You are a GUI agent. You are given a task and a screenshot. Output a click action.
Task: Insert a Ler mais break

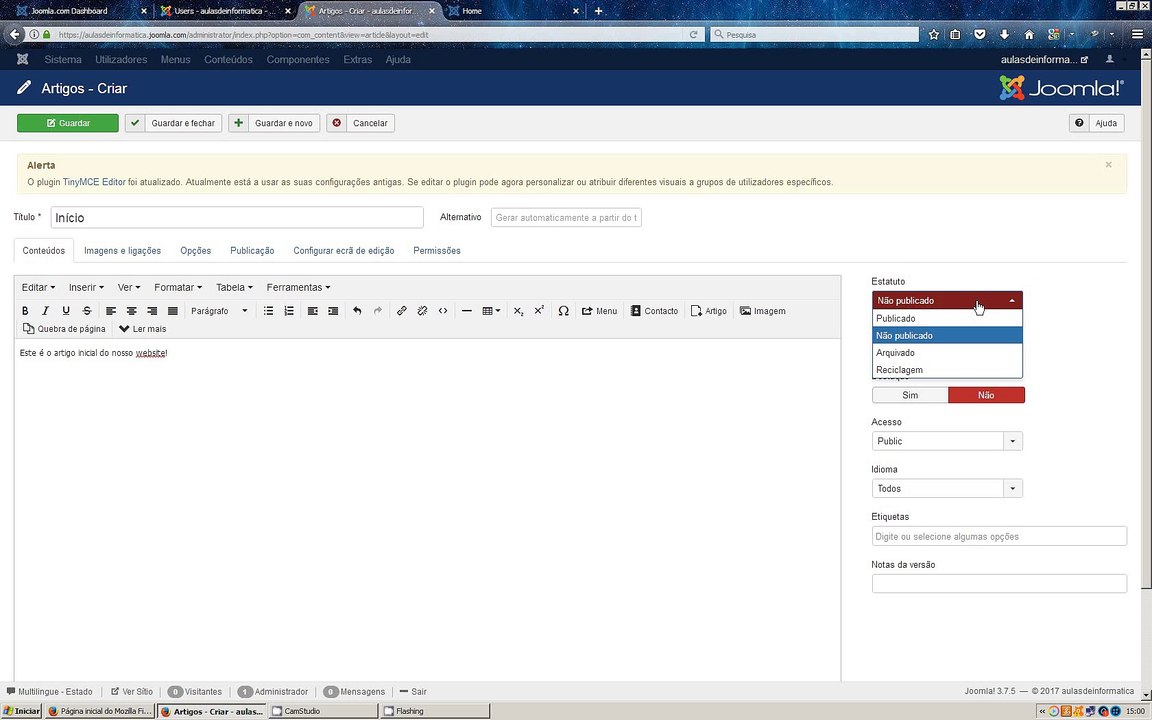[143, 328]
